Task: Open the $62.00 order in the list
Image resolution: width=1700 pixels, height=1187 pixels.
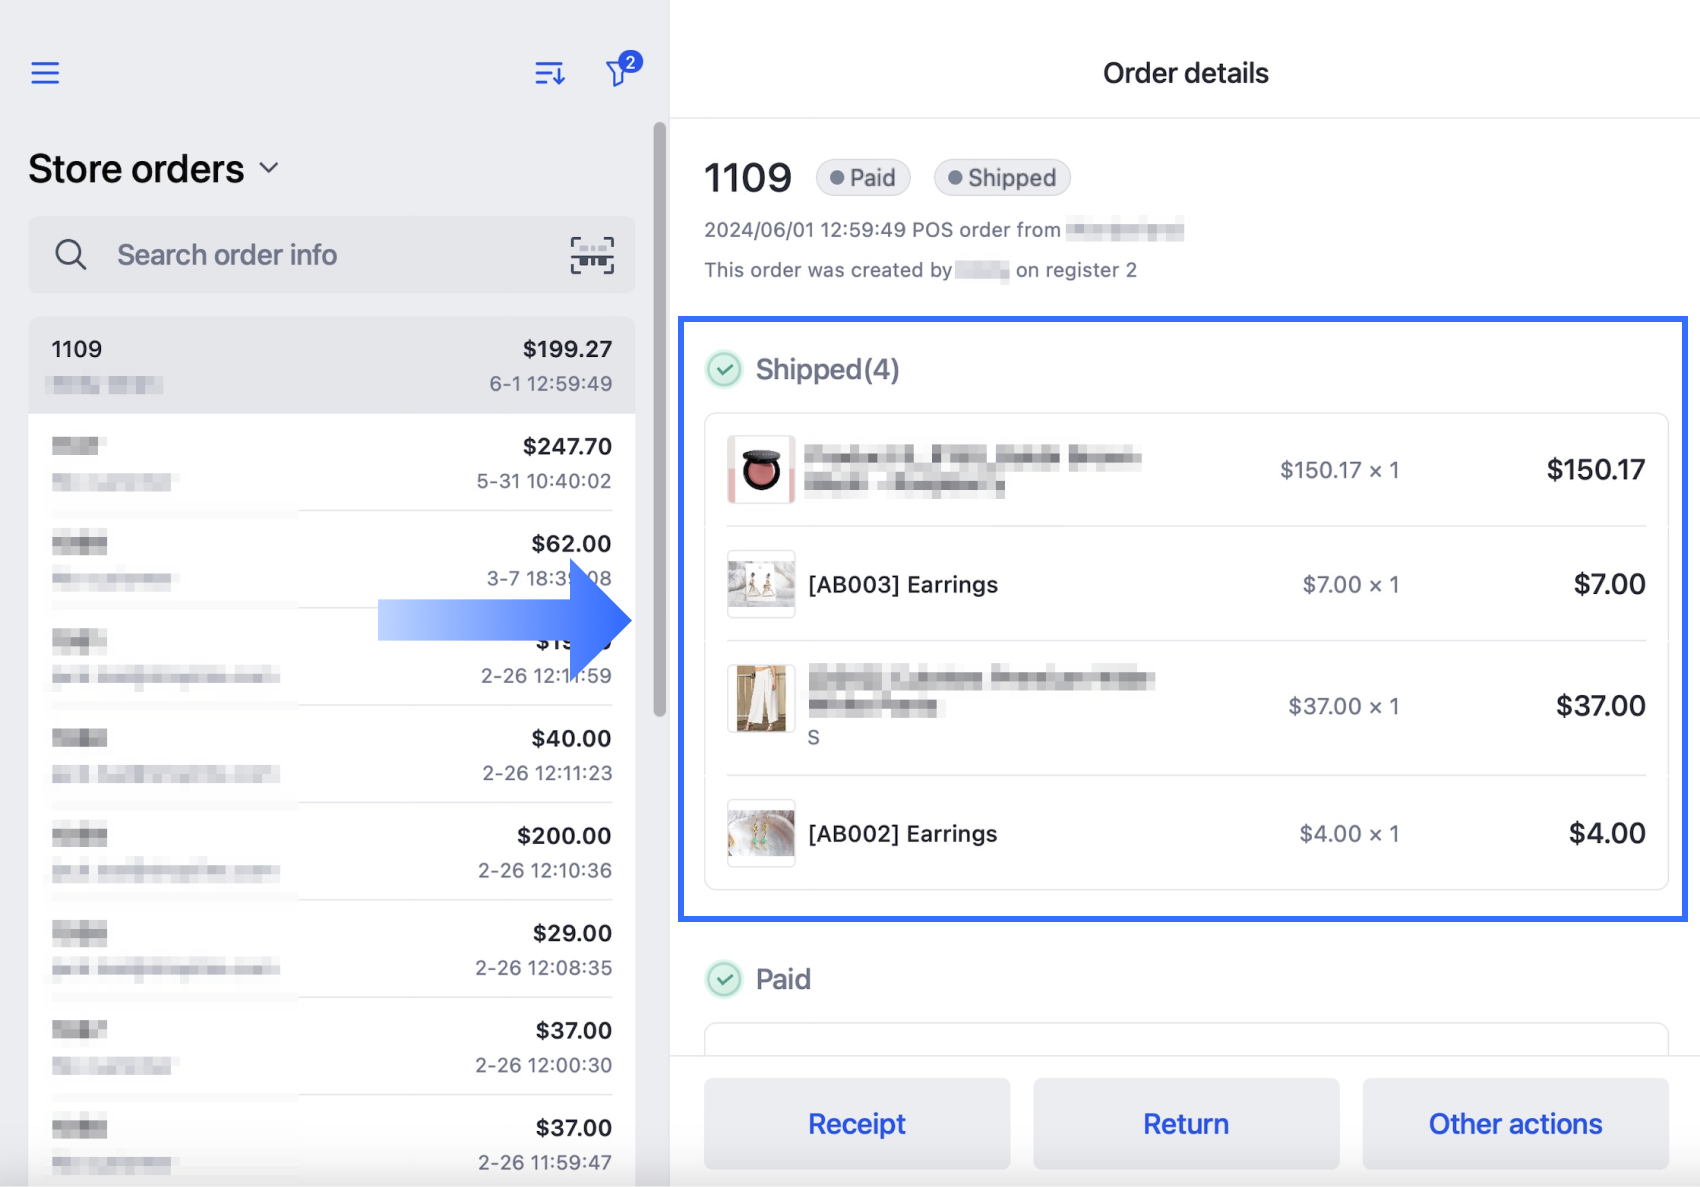Action: [331, 560]
